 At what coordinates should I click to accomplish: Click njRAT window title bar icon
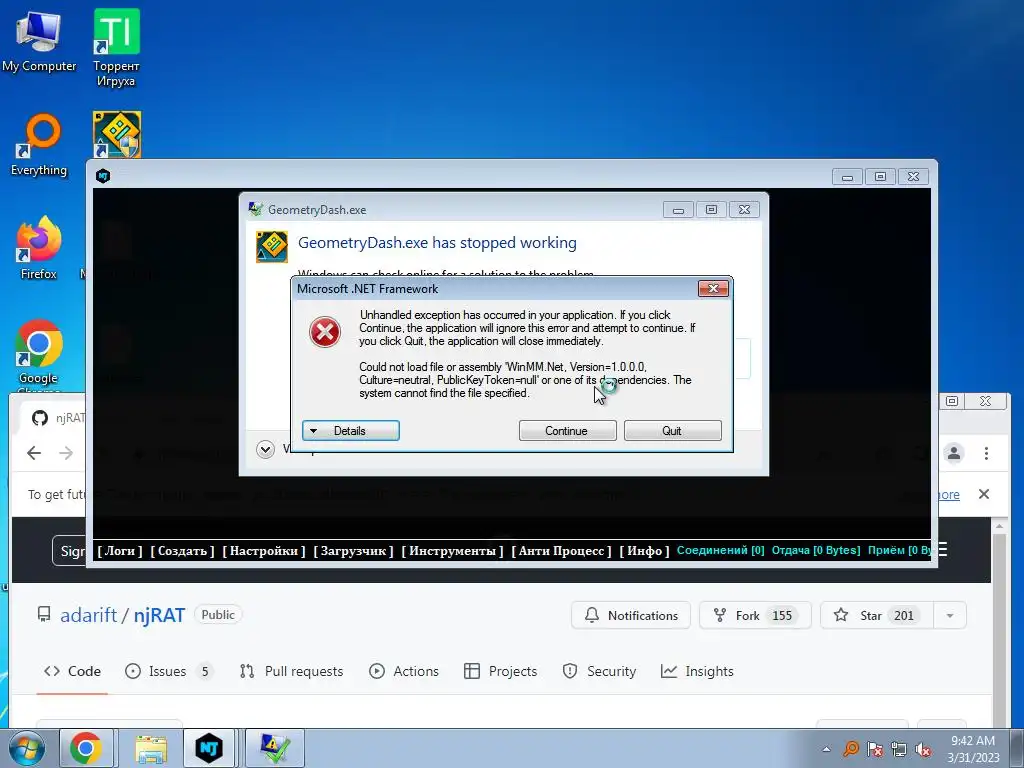click(103, 176)
